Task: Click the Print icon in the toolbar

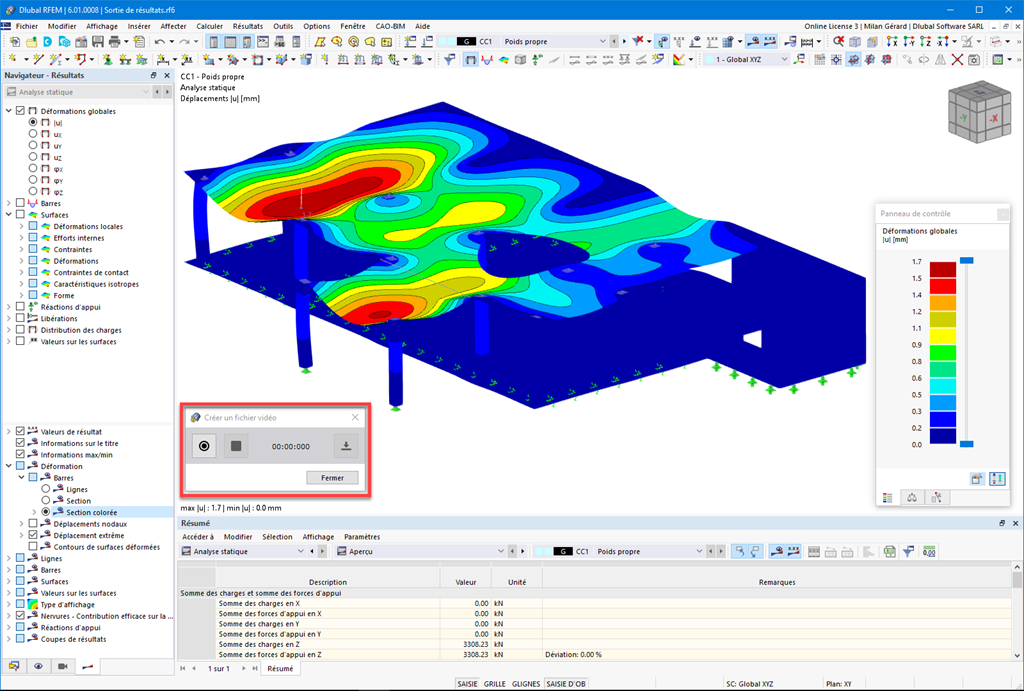Action: [114, 42]
